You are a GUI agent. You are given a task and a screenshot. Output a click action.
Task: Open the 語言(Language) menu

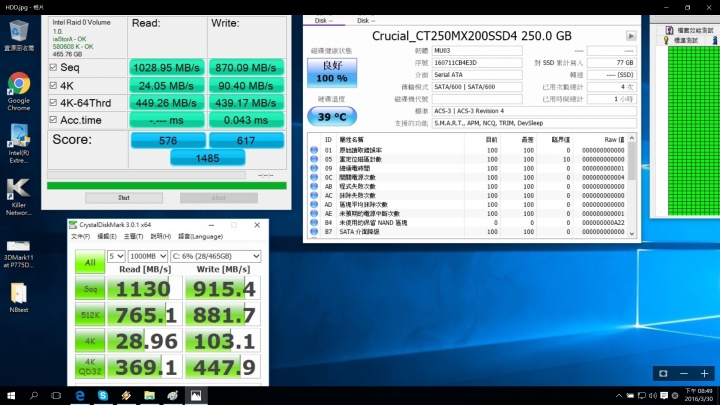(200, 236)
